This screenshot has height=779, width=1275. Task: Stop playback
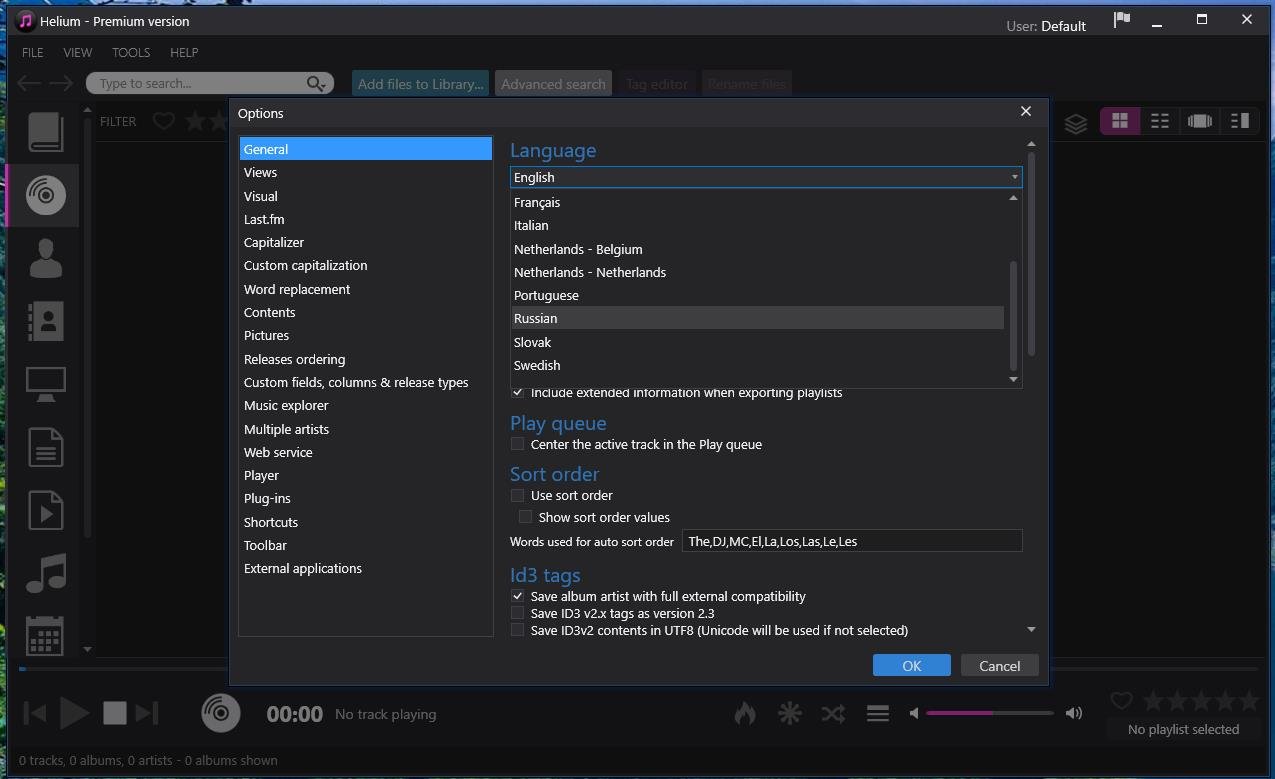[x=115, y=713]
